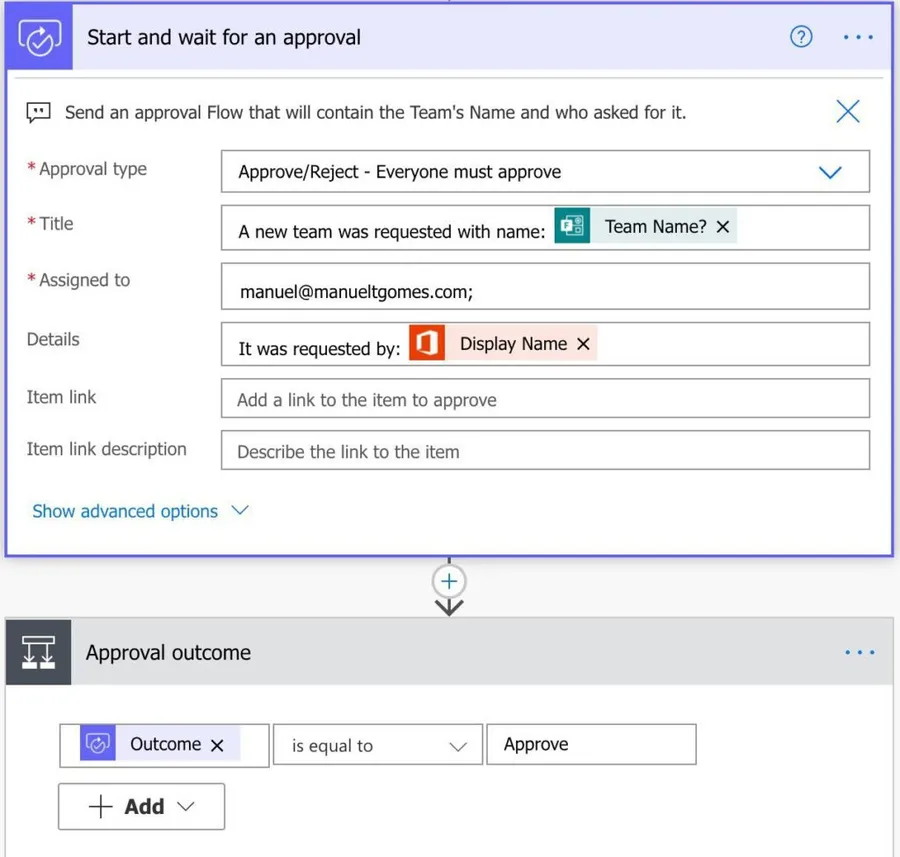Open more options for Approval outcome
This screenshot has width=900, height=857.
859,653
